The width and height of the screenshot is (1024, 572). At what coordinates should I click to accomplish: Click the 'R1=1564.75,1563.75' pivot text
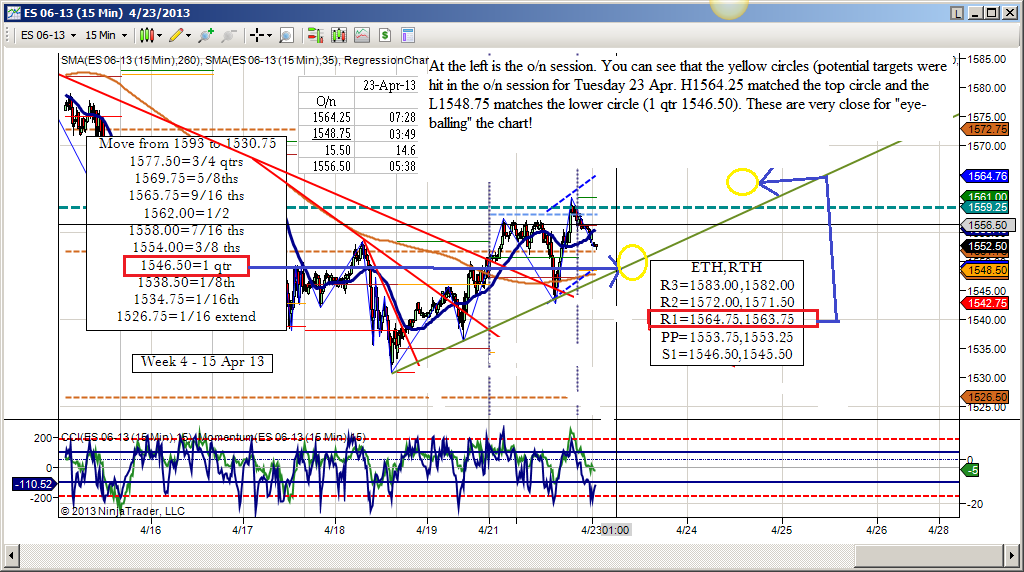[727, 319]
